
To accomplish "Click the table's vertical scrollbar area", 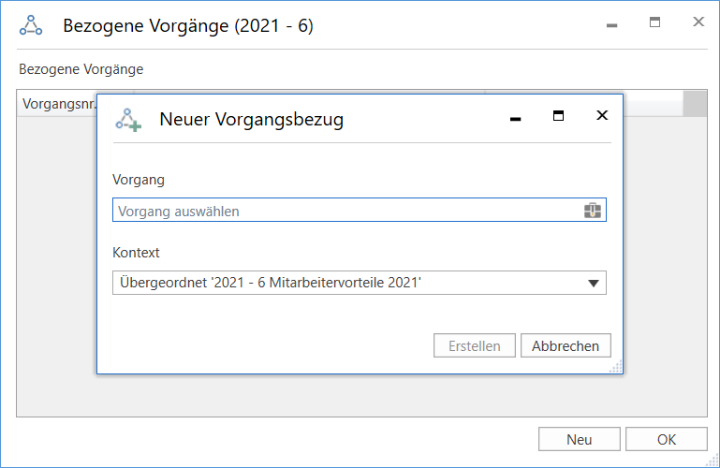I will (694, 104).
